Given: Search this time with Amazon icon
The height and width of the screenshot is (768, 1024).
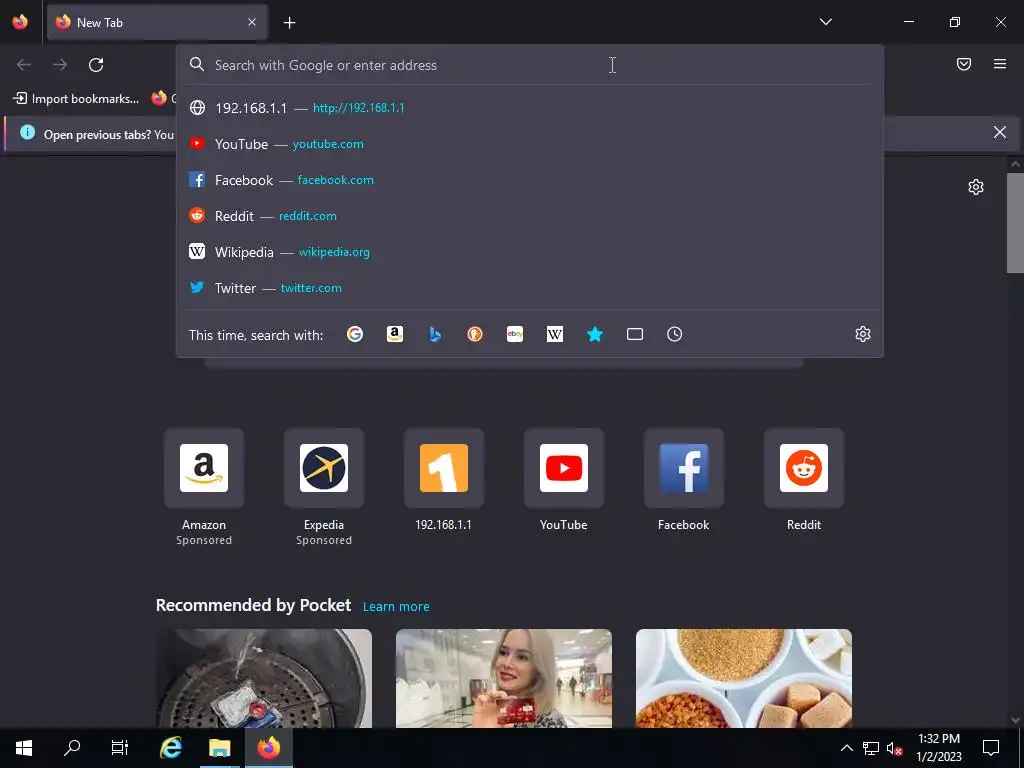Looking at the screenshot, I should pos(394,334).
